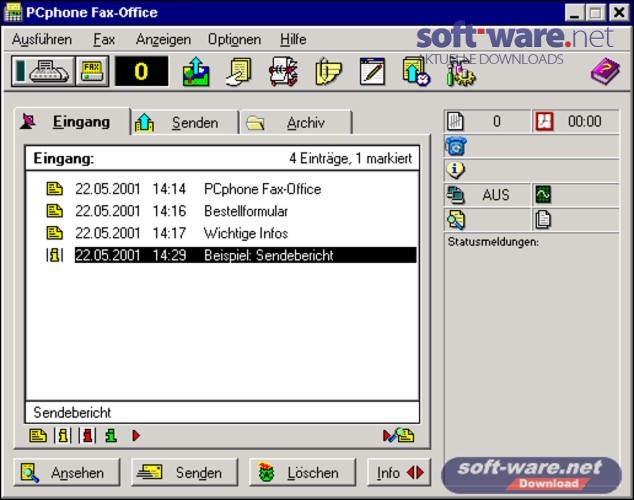Open the editor icon with the pencil
The height and width of the screenshot is (500, 634).
[x=372, y=72]
